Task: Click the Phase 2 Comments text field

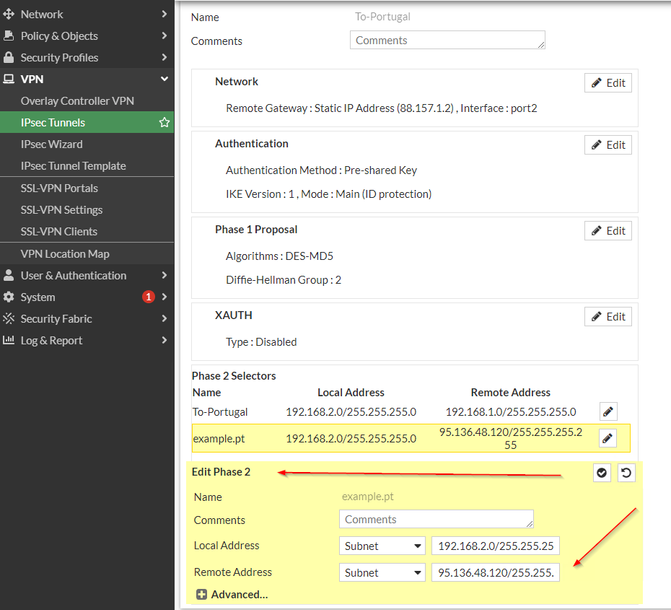Action: pos(436,519)
